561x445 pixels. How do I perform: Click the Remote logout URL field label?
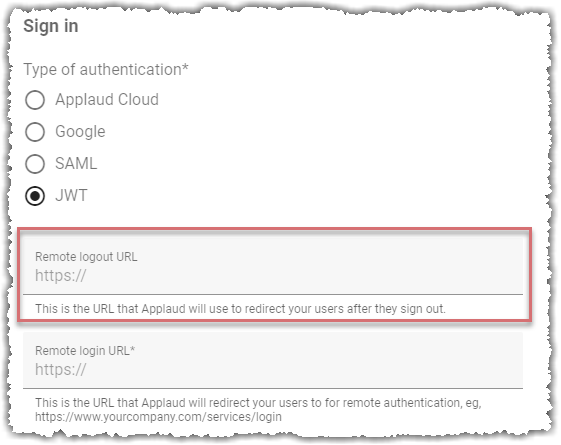click(86, 257)
